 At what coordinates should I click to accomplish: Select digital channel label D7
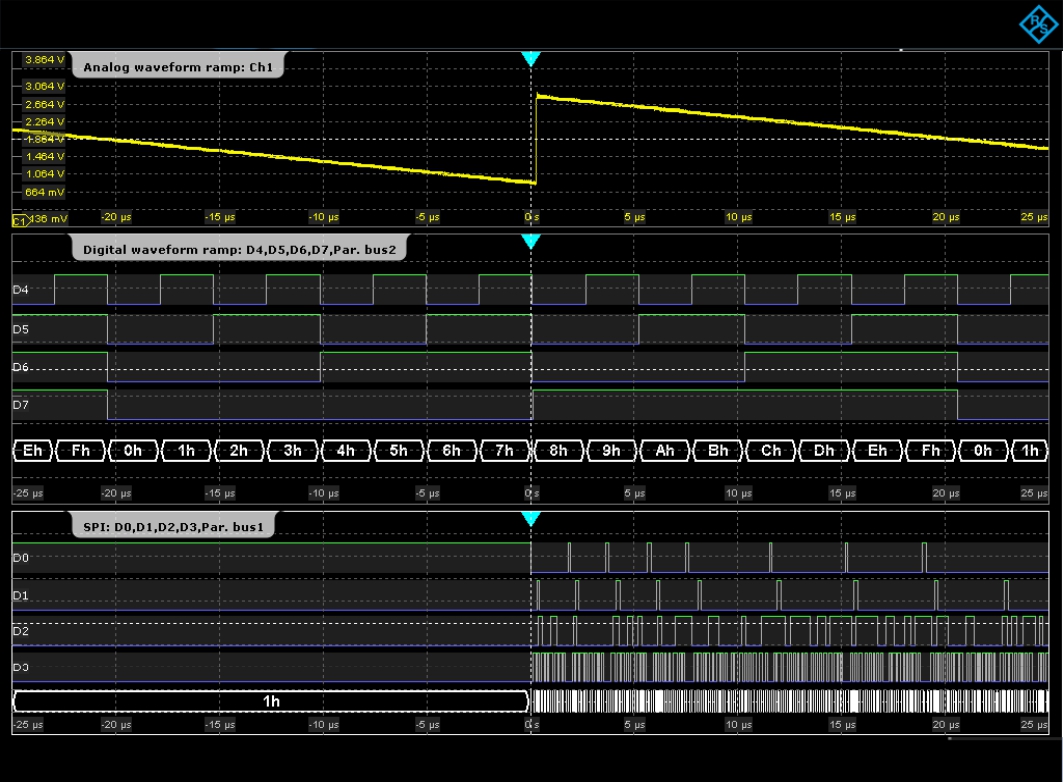point(20,405)
